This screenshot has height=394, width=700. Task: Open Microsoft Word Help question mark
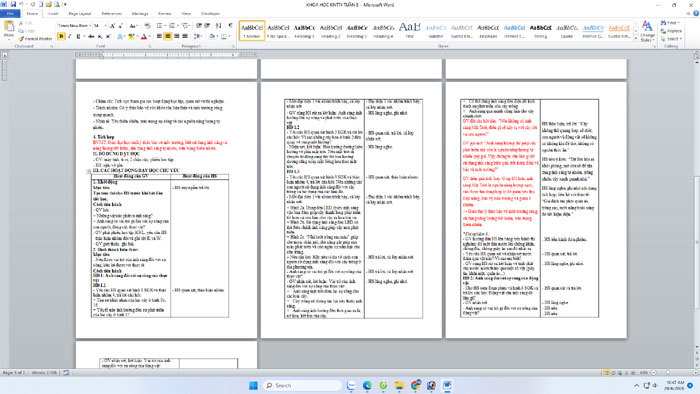pyautogui.click(x=696, y=14)
